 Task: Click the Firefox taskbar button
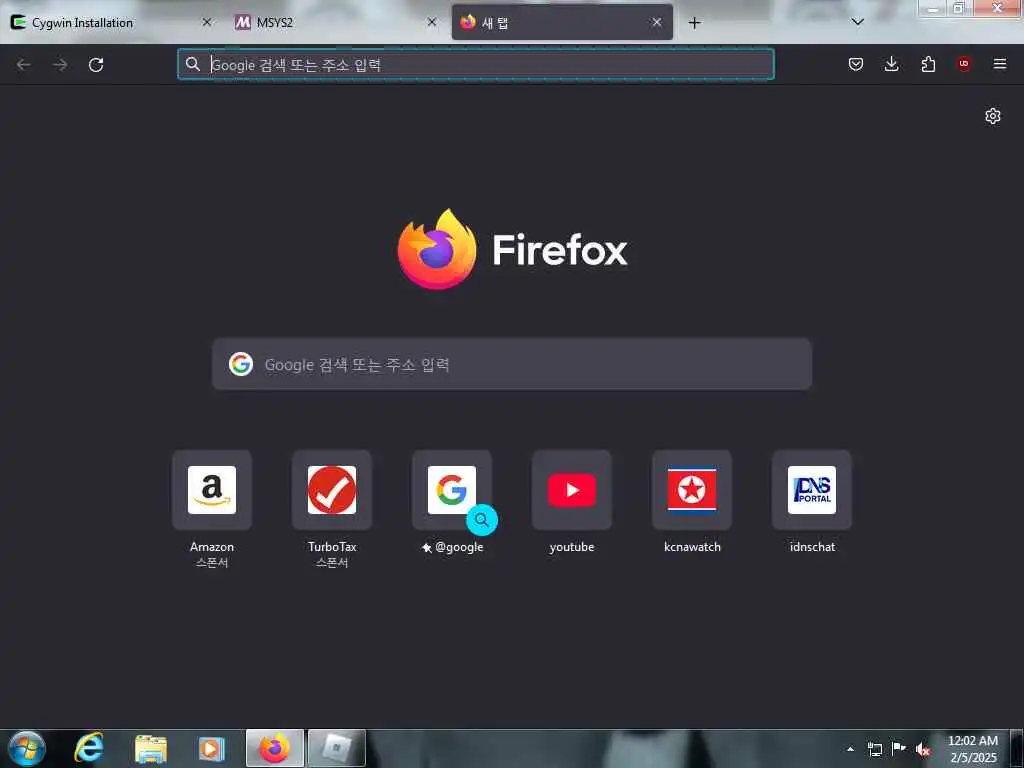(x=275, y=748)
